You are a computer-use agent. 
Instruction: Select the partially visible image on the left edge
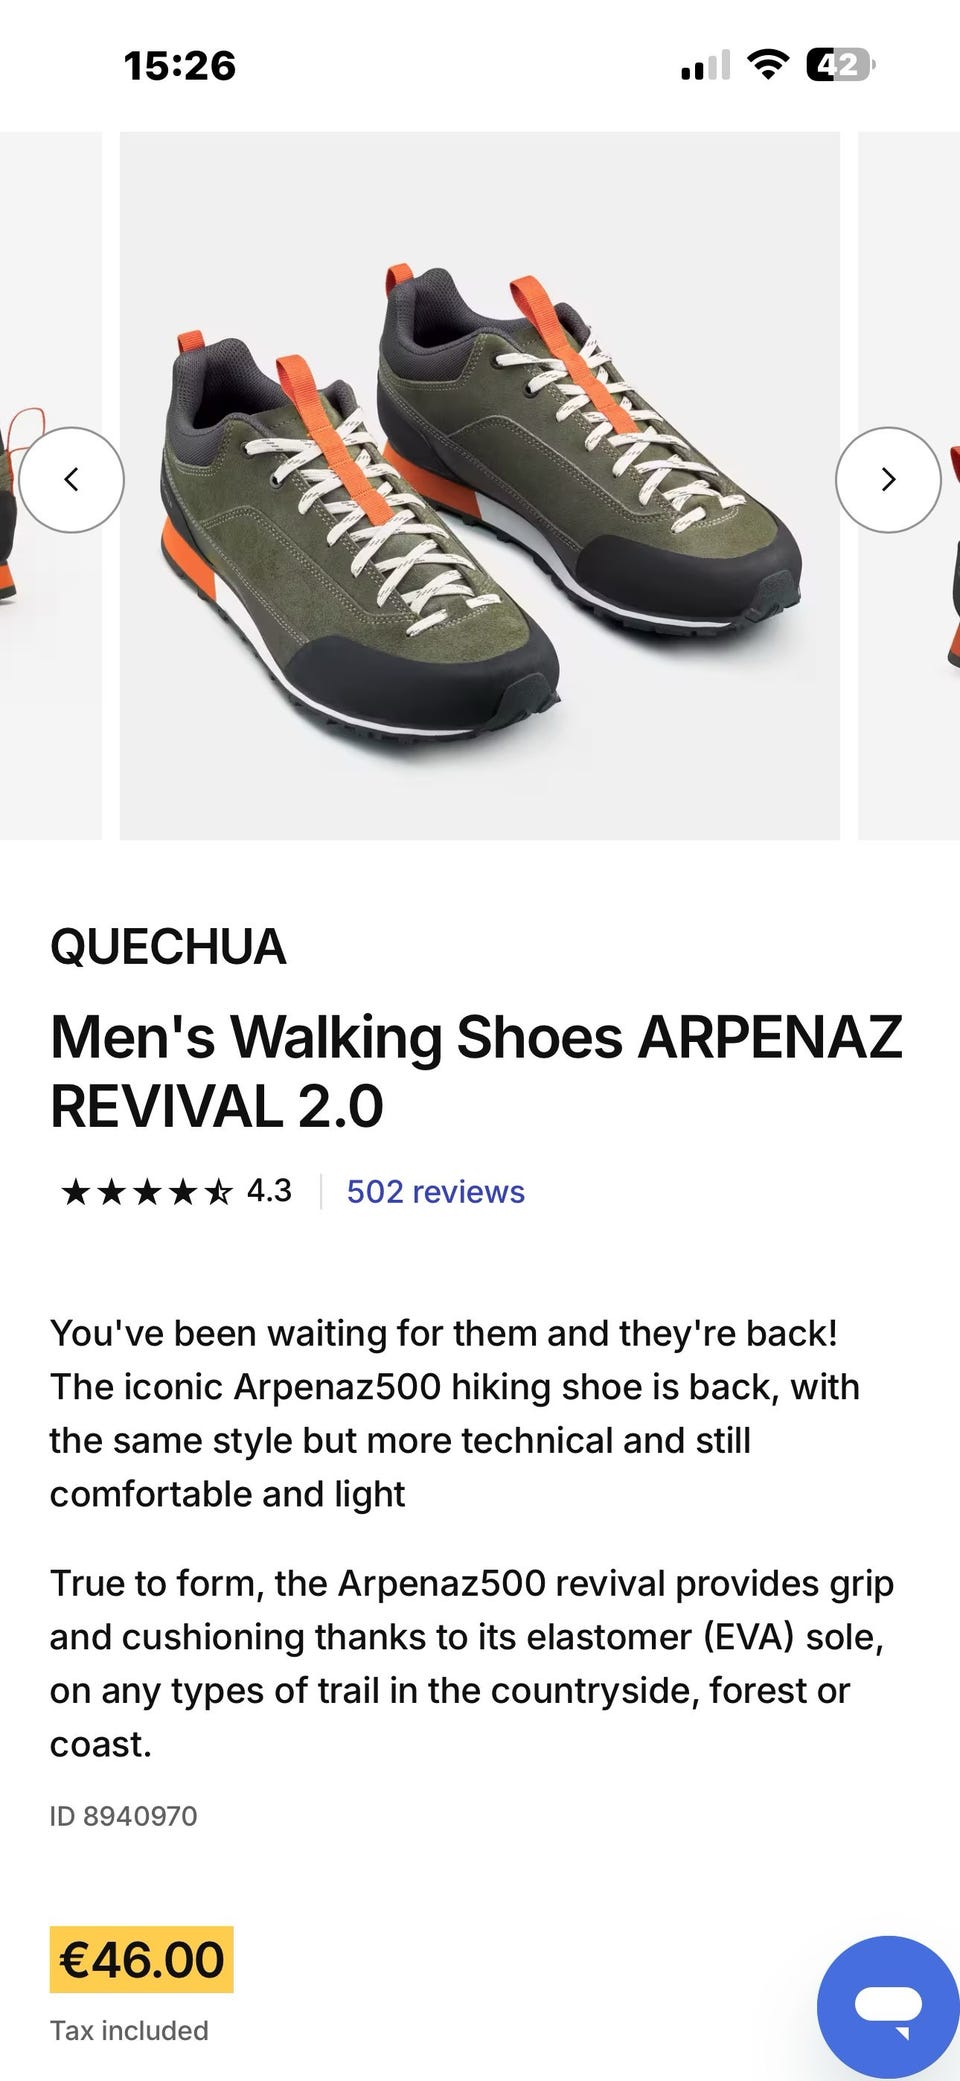click(x=50, y=486)
